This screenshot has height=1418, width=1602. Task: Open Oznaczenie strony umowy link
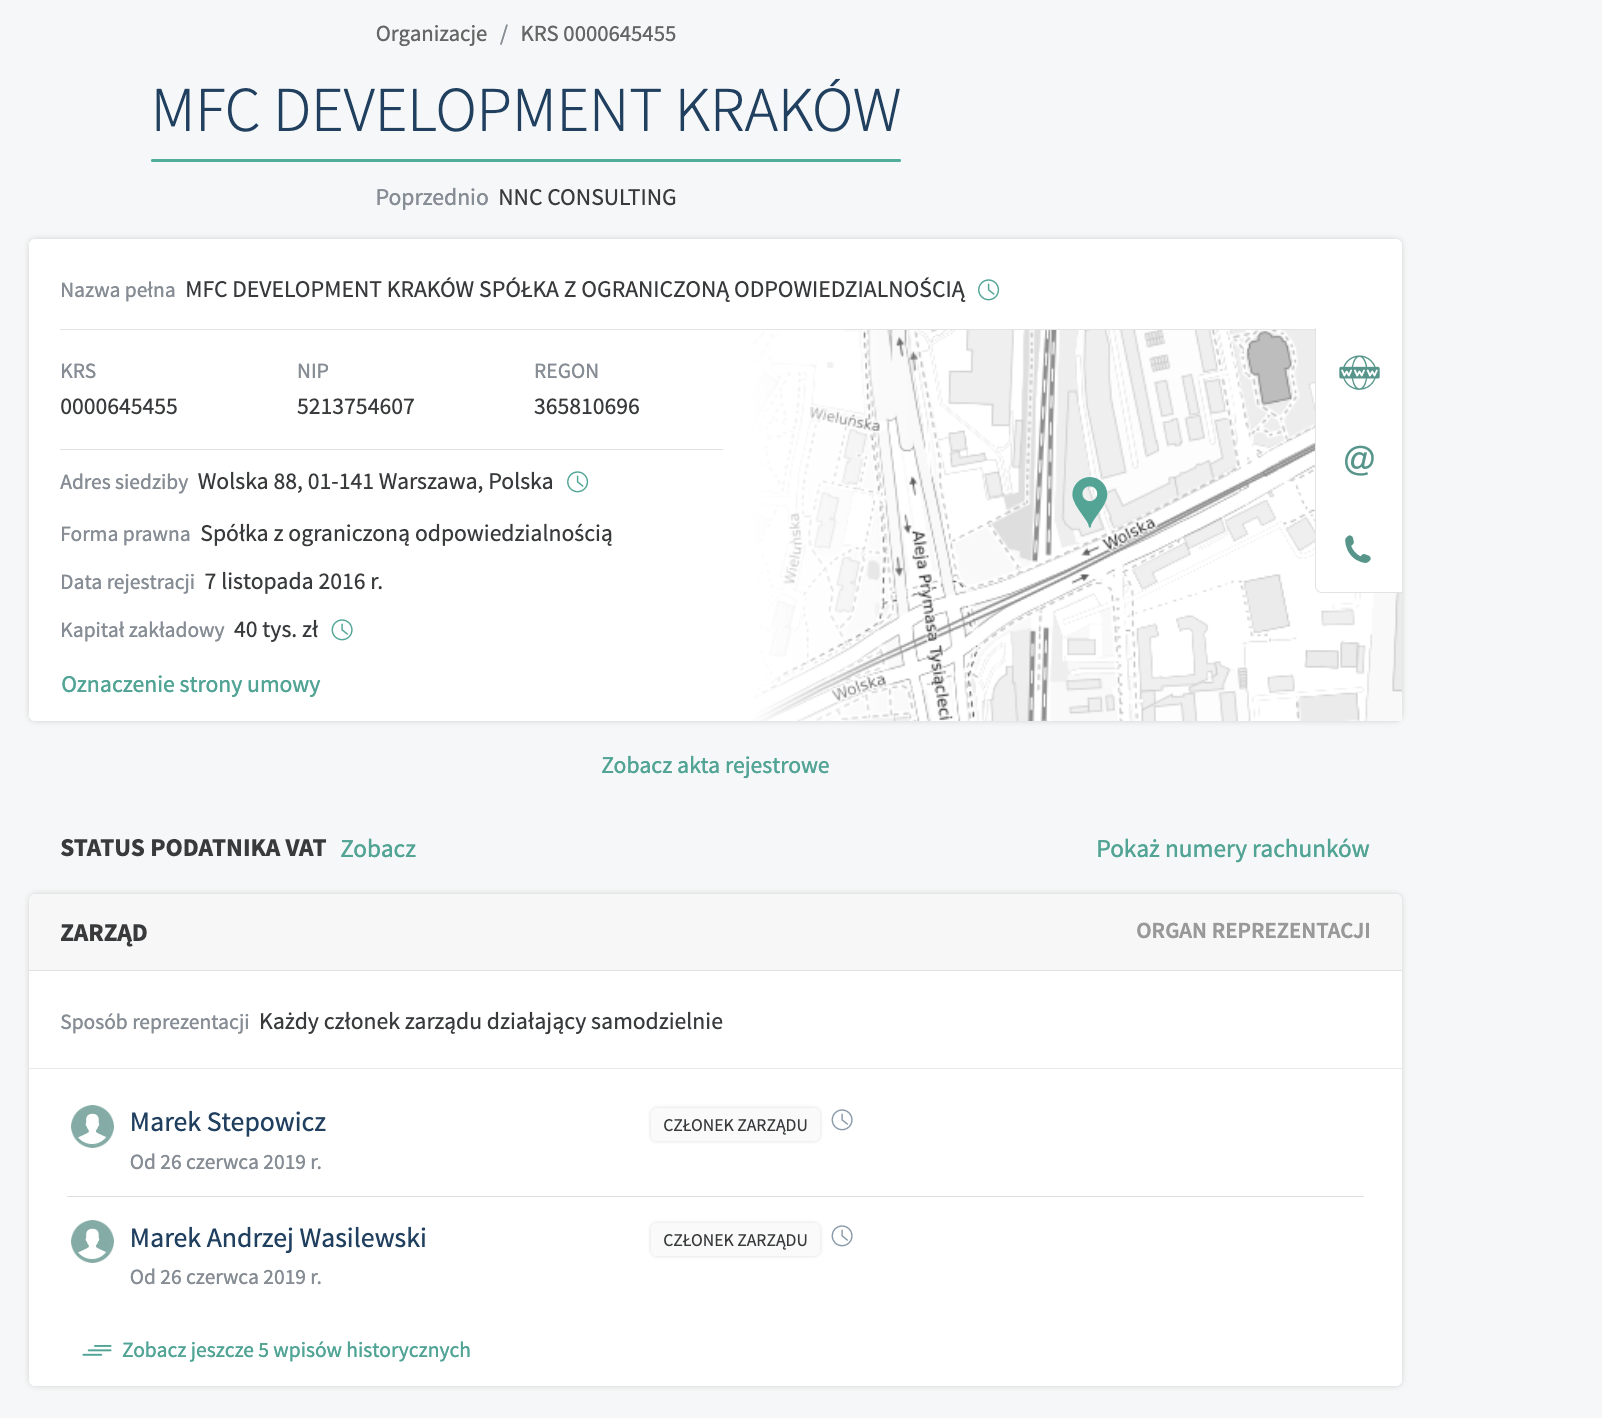pyautogui.click(x=191, y=684)
